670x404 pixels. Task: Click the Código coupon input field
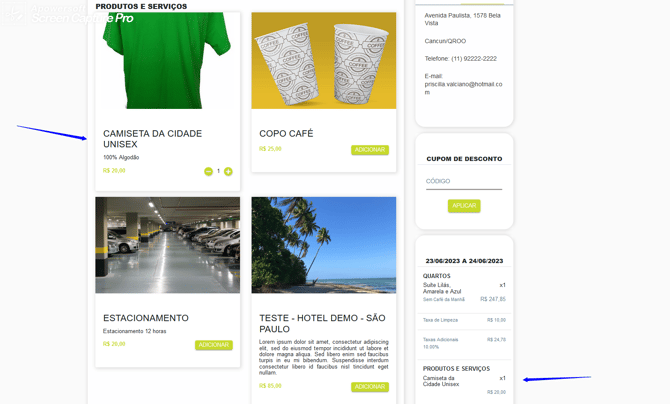(464, 181)
